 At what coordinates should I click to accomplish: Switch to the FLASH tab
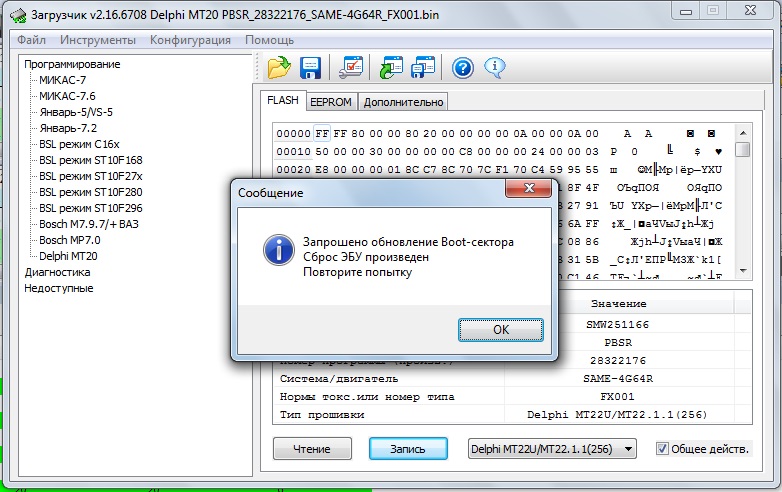click(x=283, y=100)
